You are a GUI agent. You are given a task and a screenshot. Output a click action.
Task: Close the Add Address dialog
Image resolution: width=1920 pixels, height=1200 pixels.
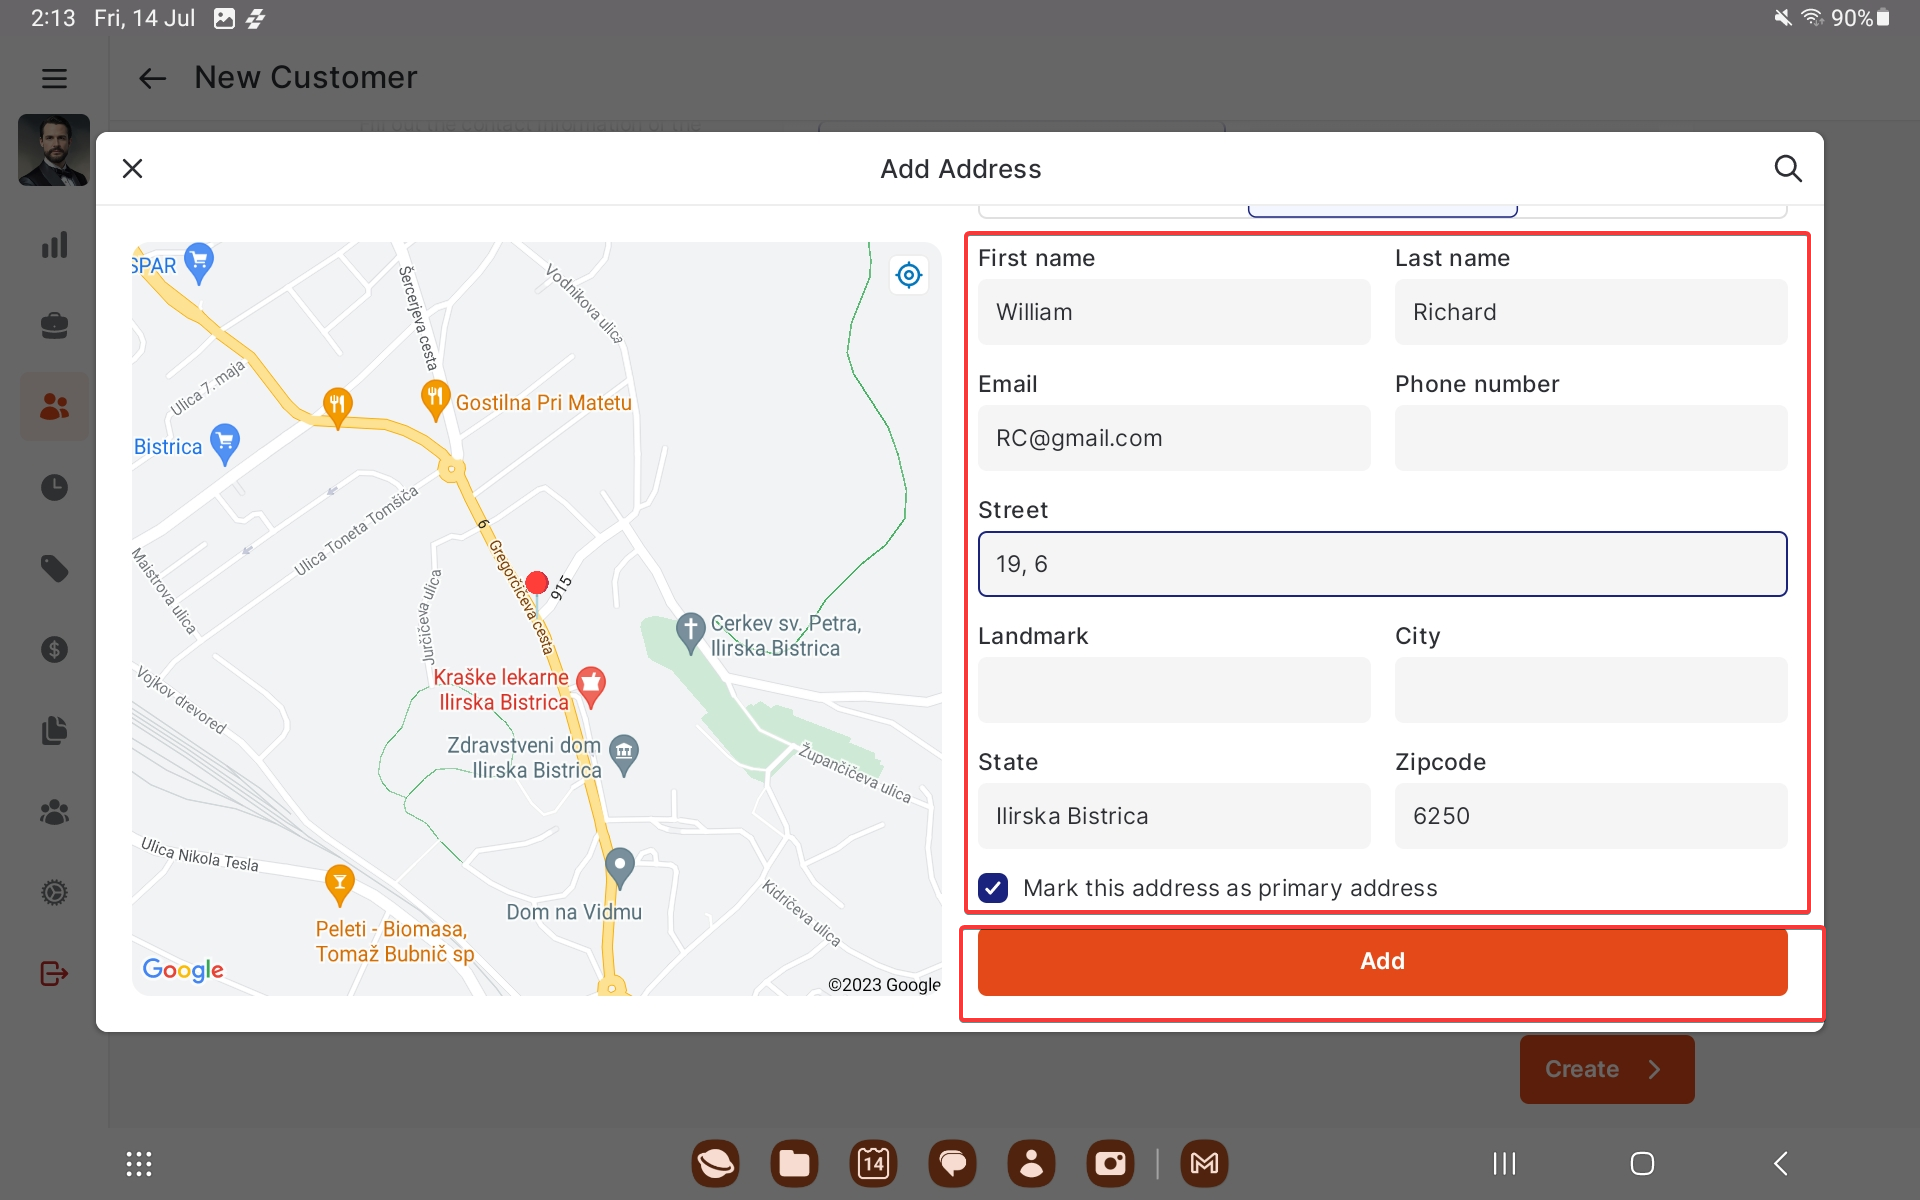click(132, 168)
